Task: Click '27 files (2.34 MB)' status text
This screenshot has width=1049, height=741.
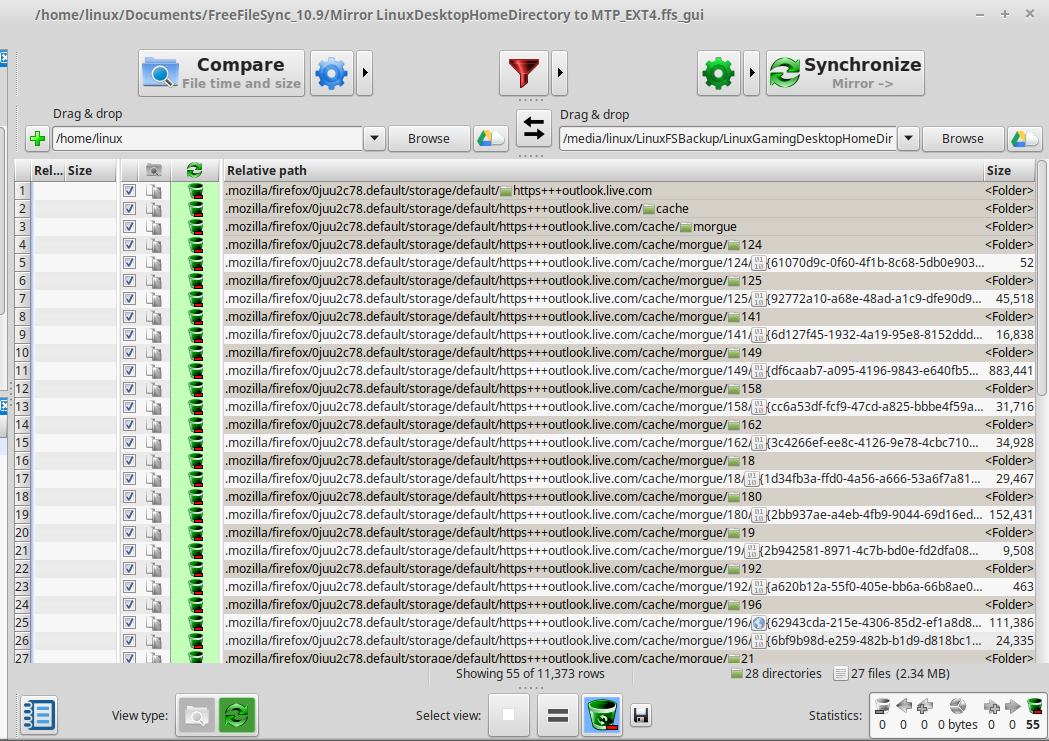Action: tap(900, 673)
